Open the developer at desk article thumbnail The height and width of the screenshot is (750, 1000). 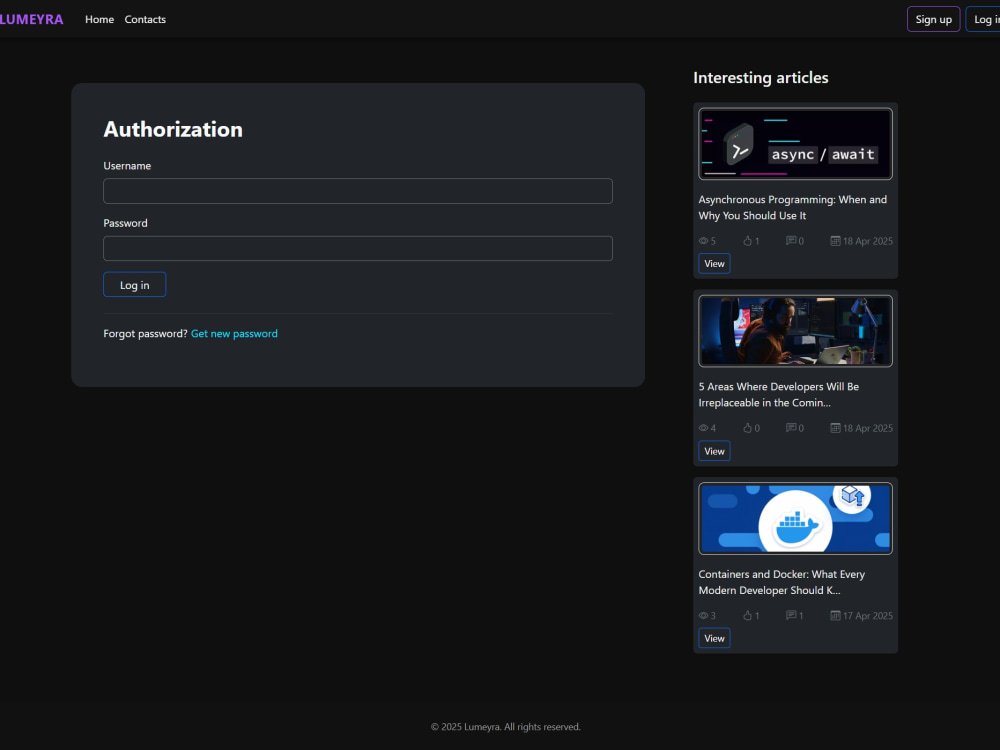[x=795, y=331]
